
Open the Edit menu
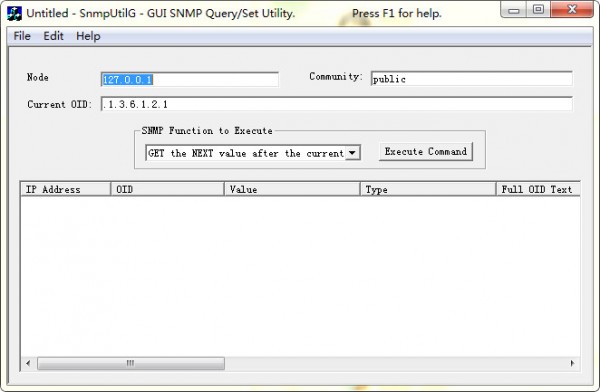click(x=53, y=36)
